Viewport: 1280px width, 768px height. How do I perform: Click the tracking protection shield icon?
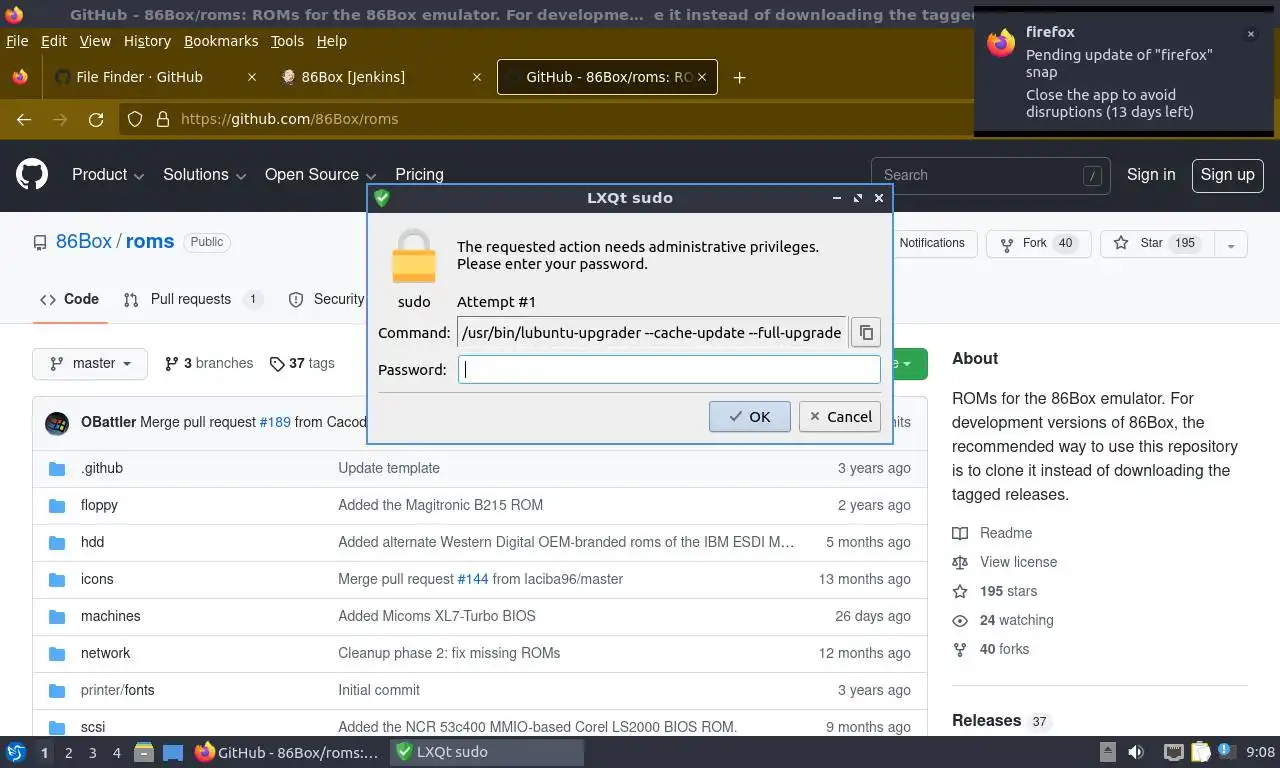135,119
